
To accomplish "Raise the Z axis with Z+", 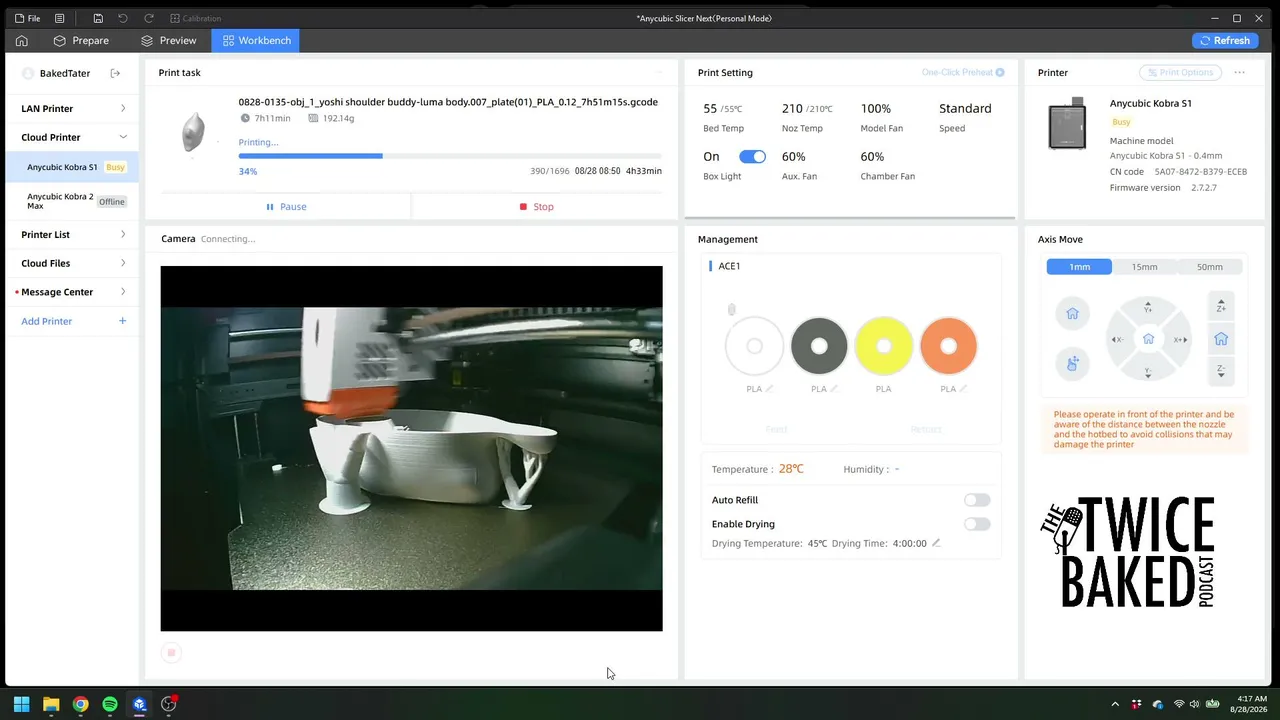I will tap(1221, 306).
